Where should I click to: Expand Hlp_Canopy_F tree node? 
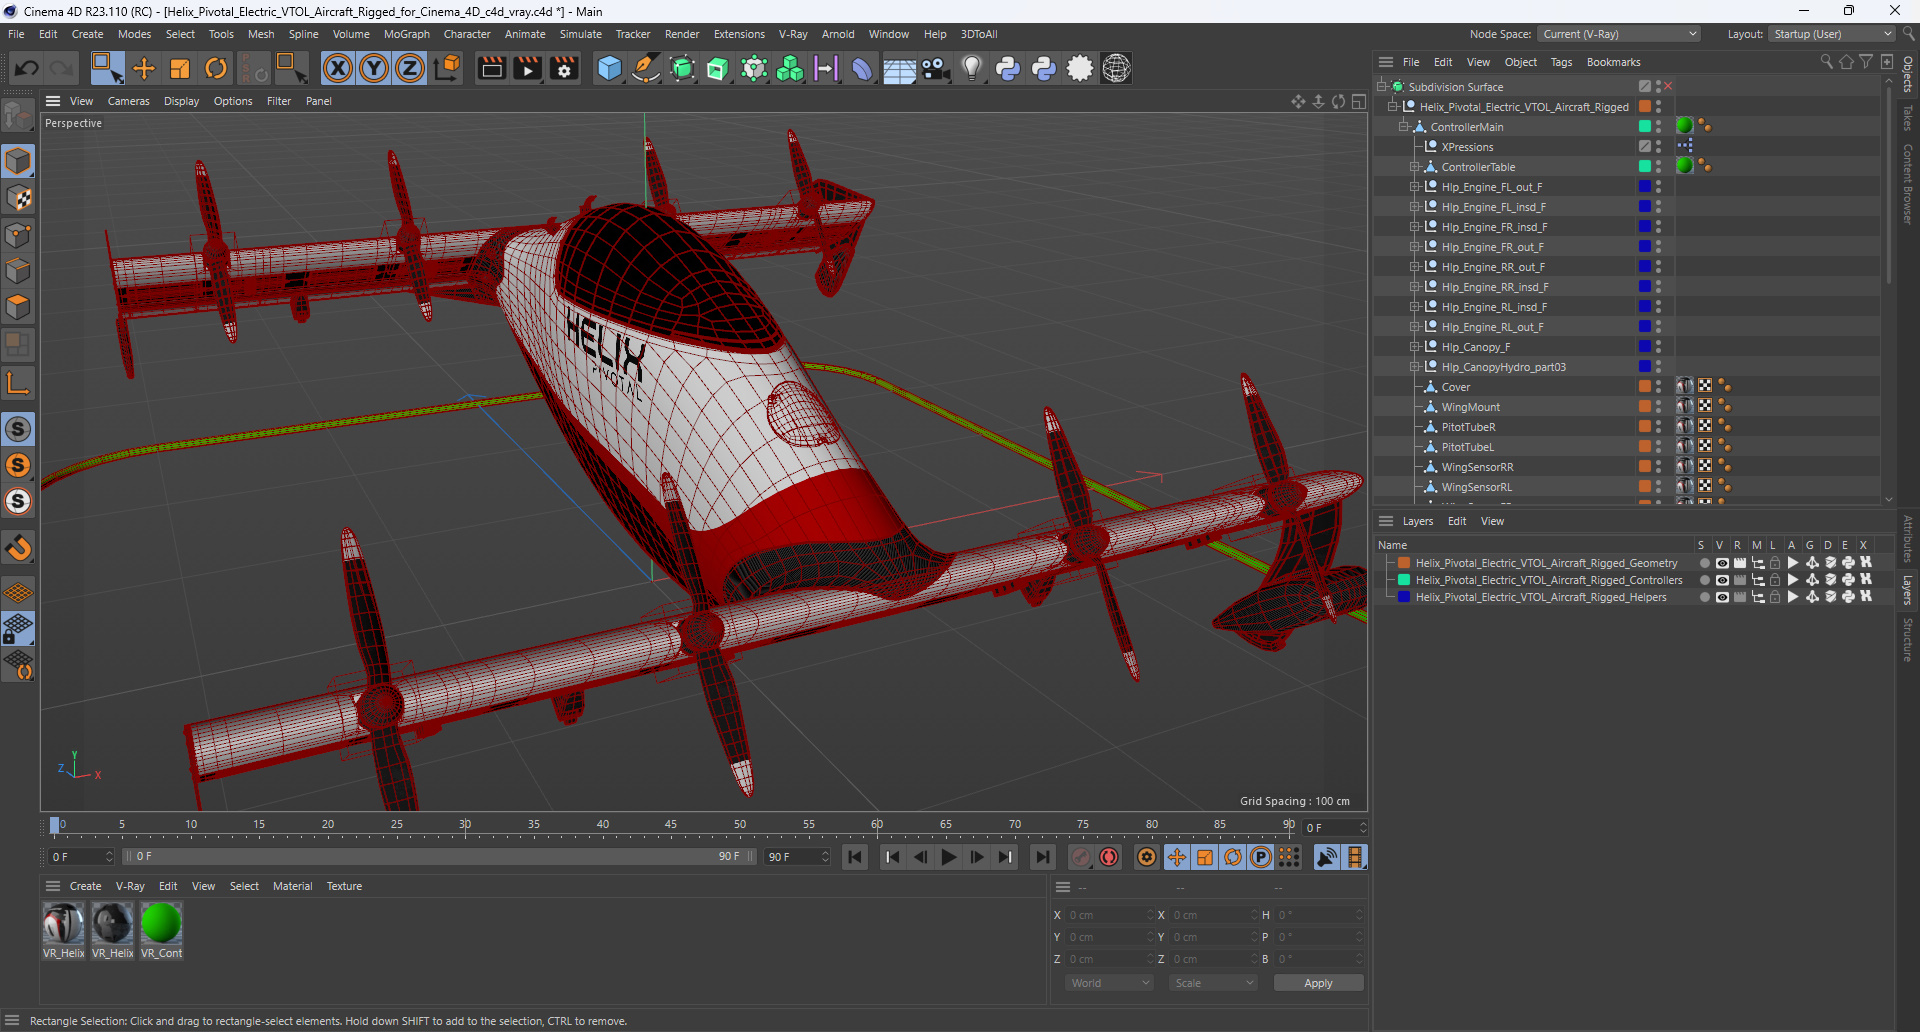[x=1414, y=347]
